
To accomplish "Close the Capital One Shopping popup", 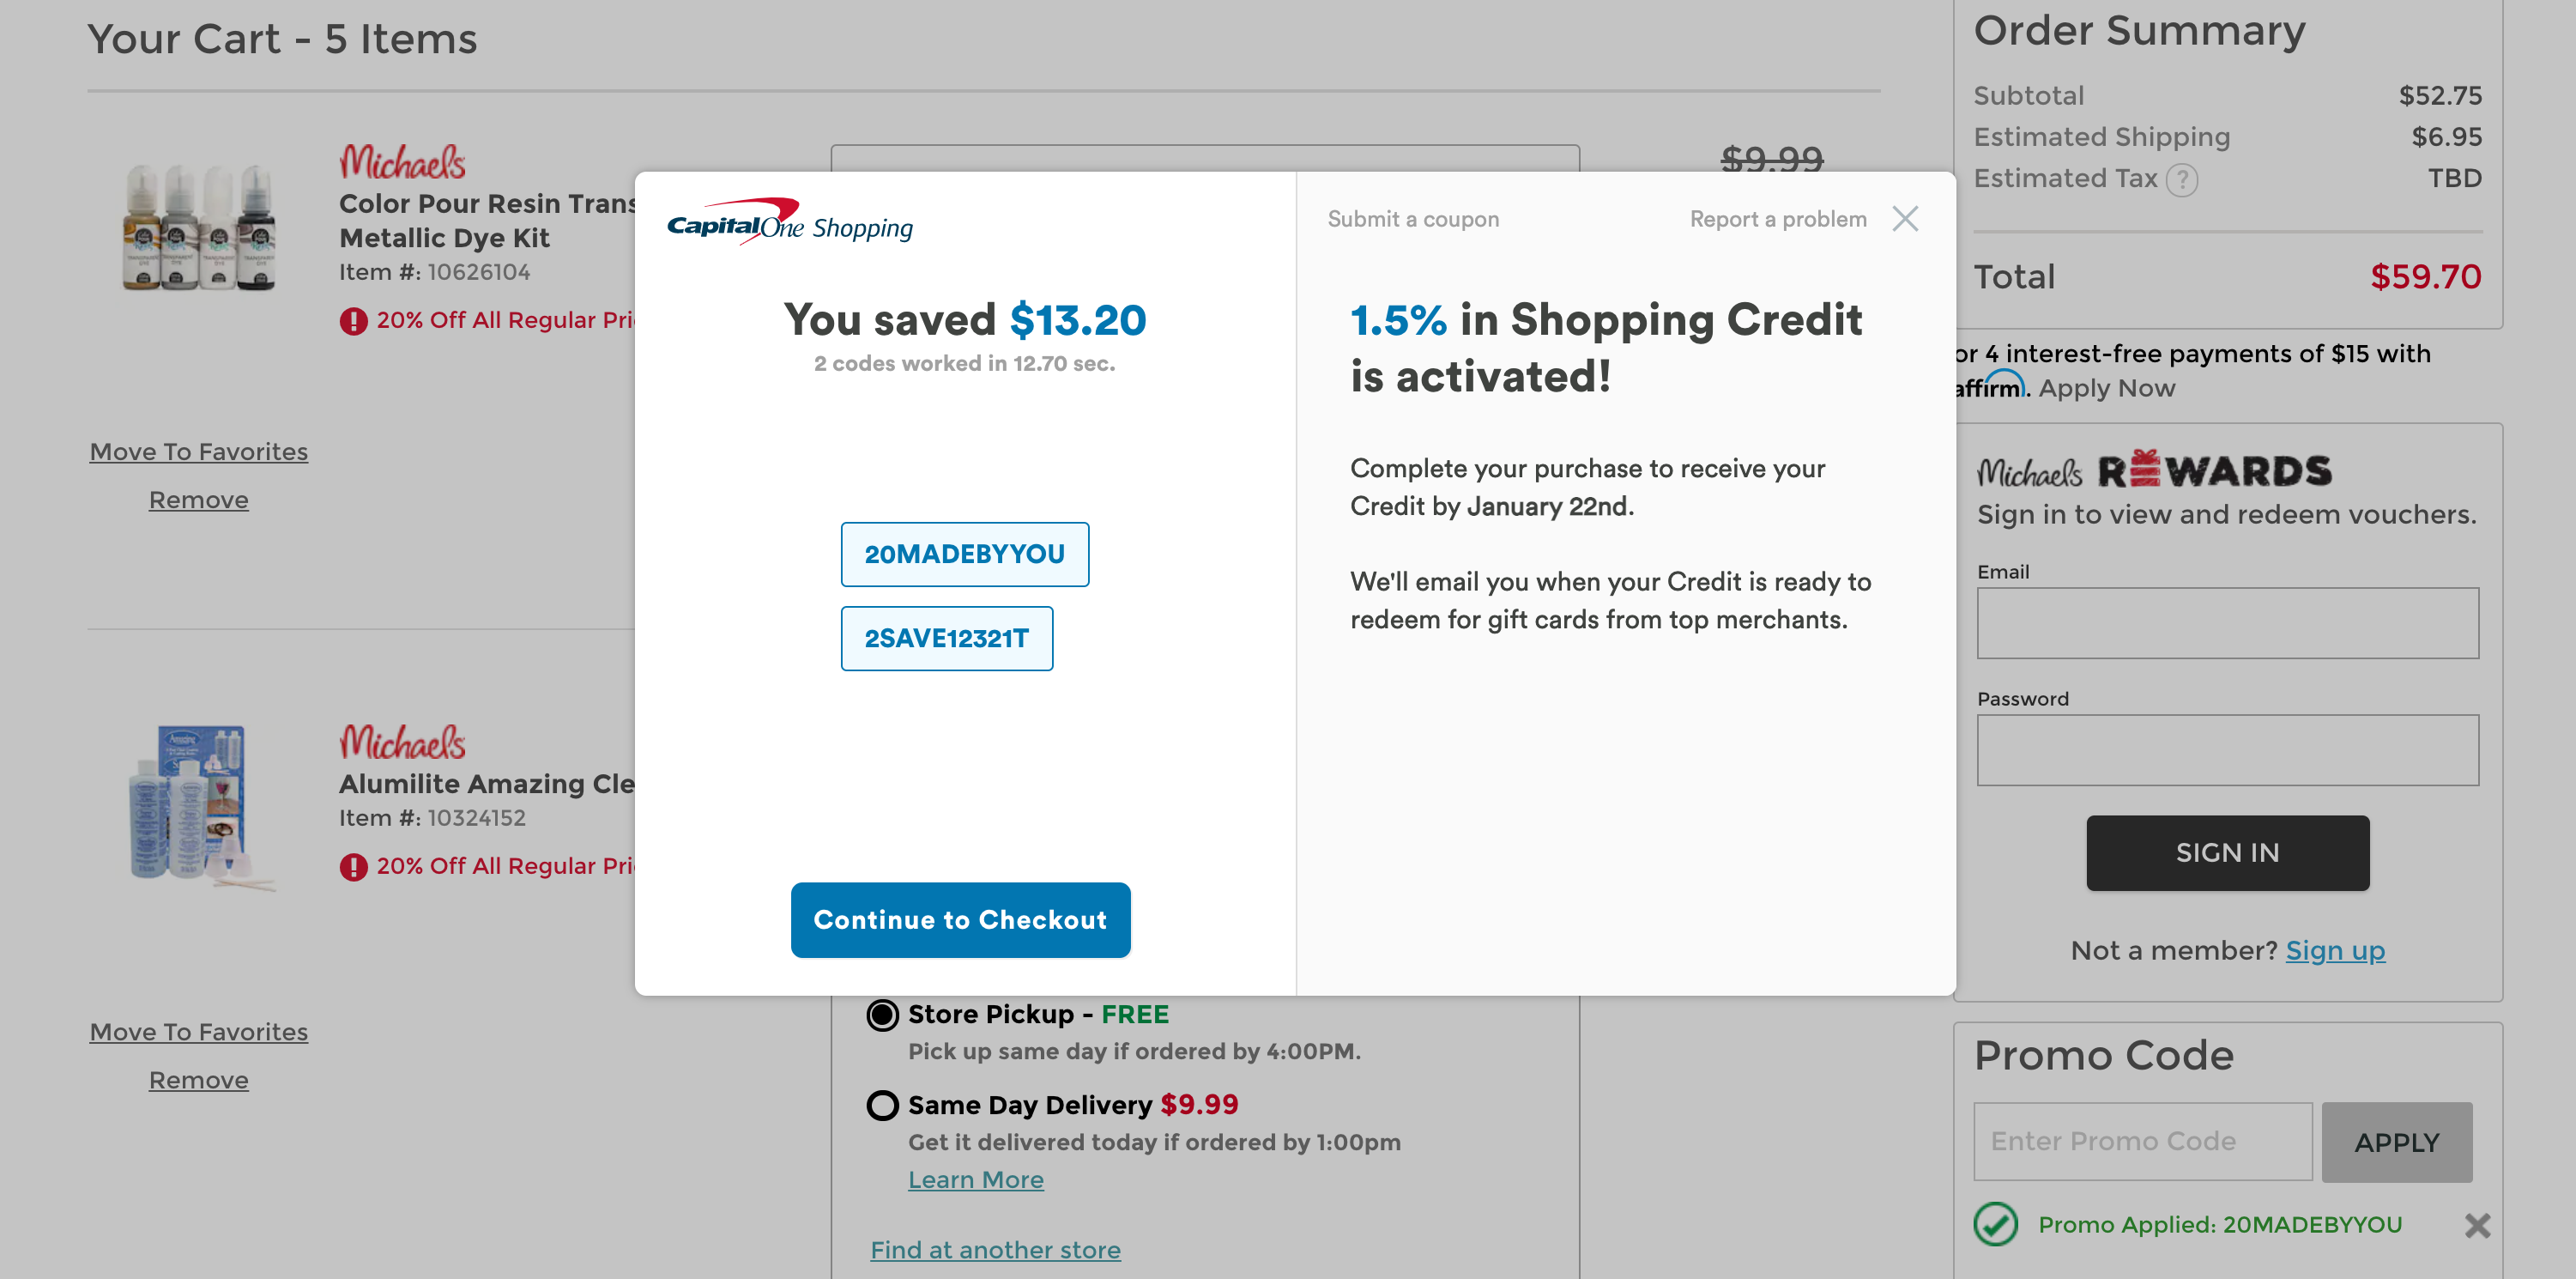I will click(1904, 219).
